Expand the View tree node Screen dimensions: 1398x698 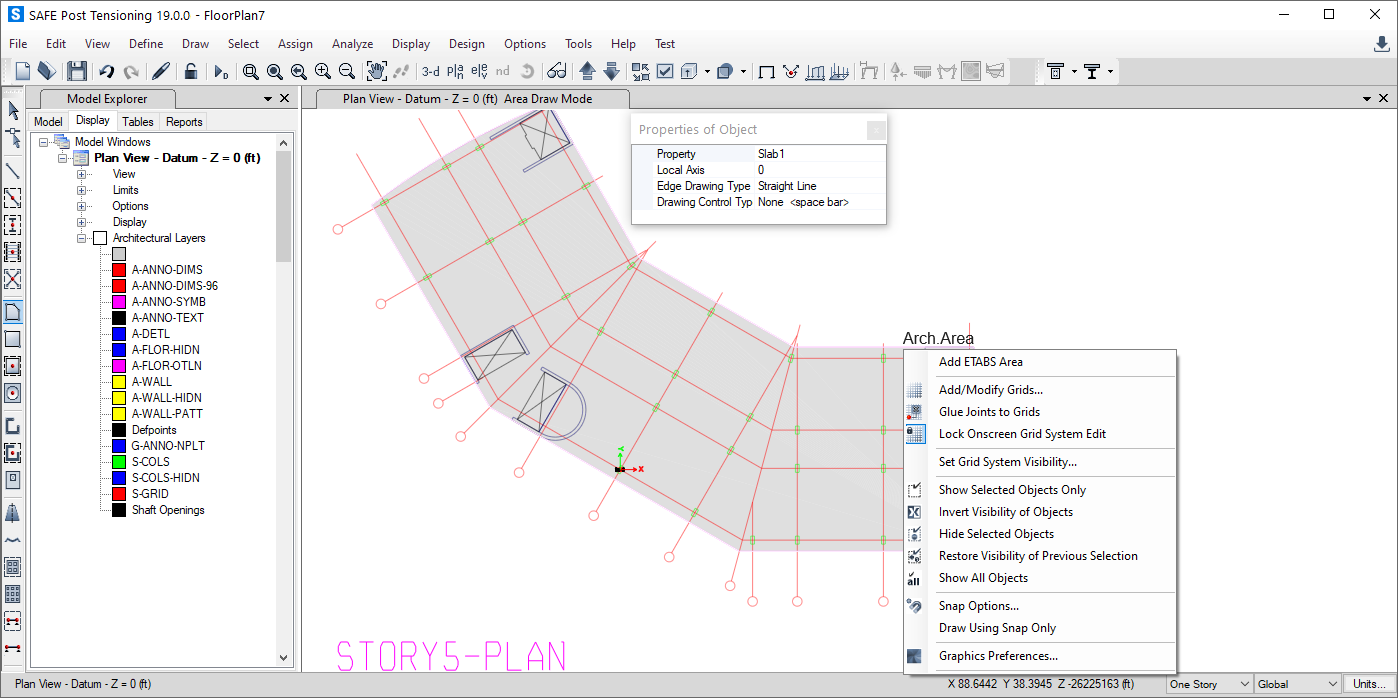click(x=82, y=174)
